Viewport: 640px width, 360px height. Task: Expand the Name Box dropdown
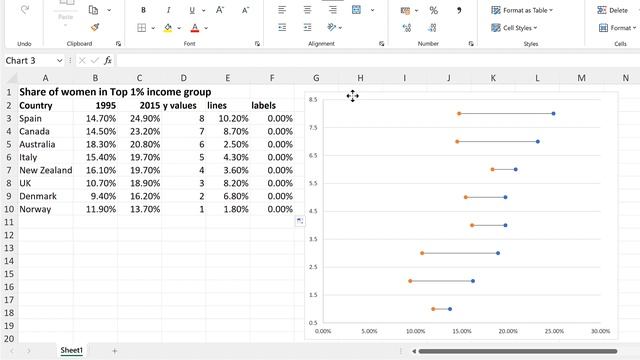point(60,60)
